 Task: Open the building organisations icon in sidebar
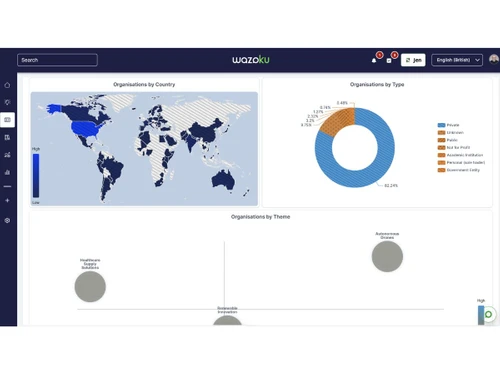click(7, 137)
